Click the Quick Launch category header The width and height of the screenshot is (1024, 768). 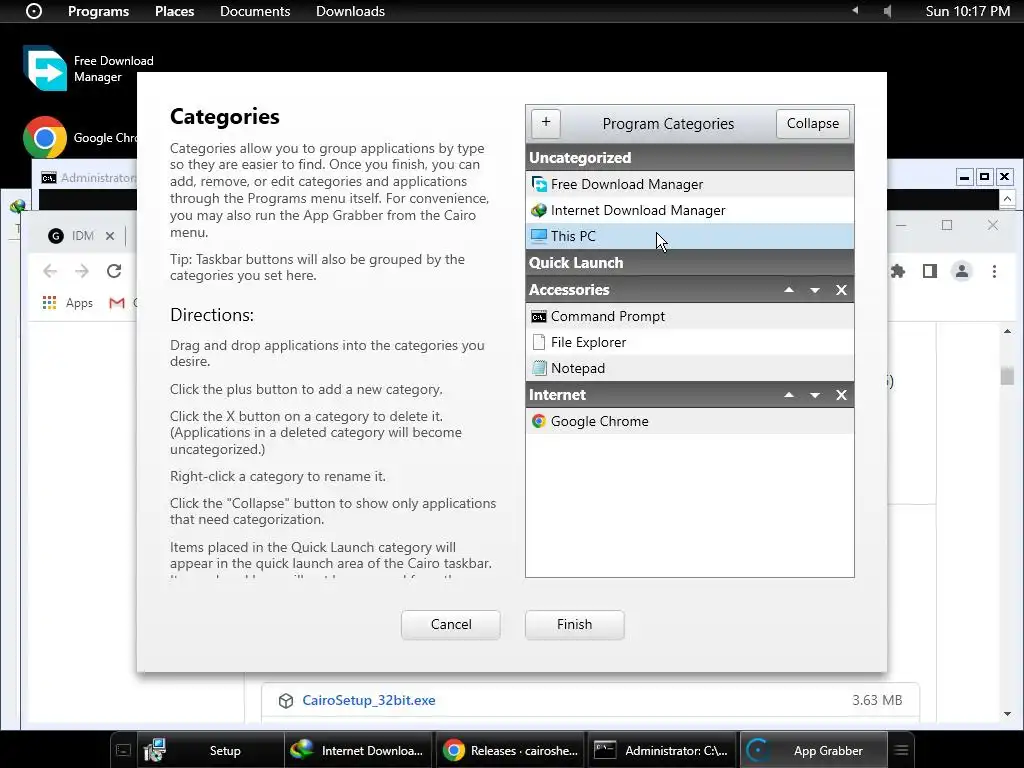coord(690,263)
